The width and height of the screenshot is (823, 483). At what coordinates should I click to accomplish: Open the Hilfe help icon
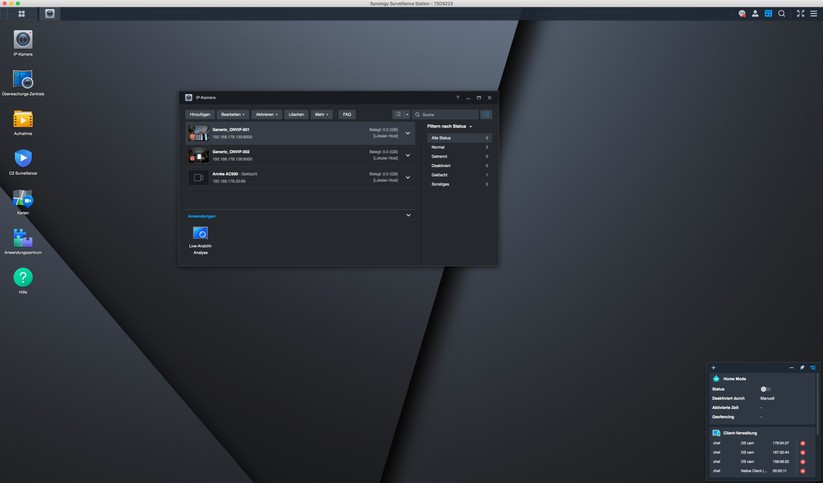point(22,278)
